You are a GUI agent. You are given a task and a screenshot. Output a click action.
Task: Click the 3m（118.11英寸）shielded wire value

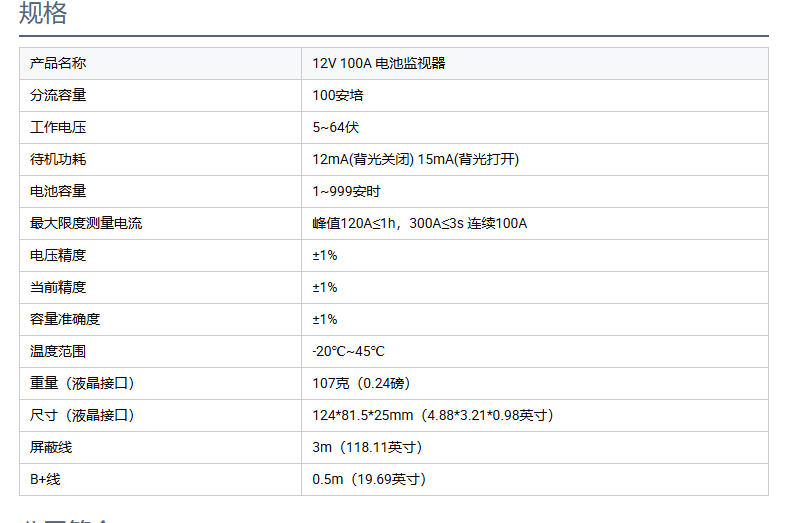click(367, 447)
